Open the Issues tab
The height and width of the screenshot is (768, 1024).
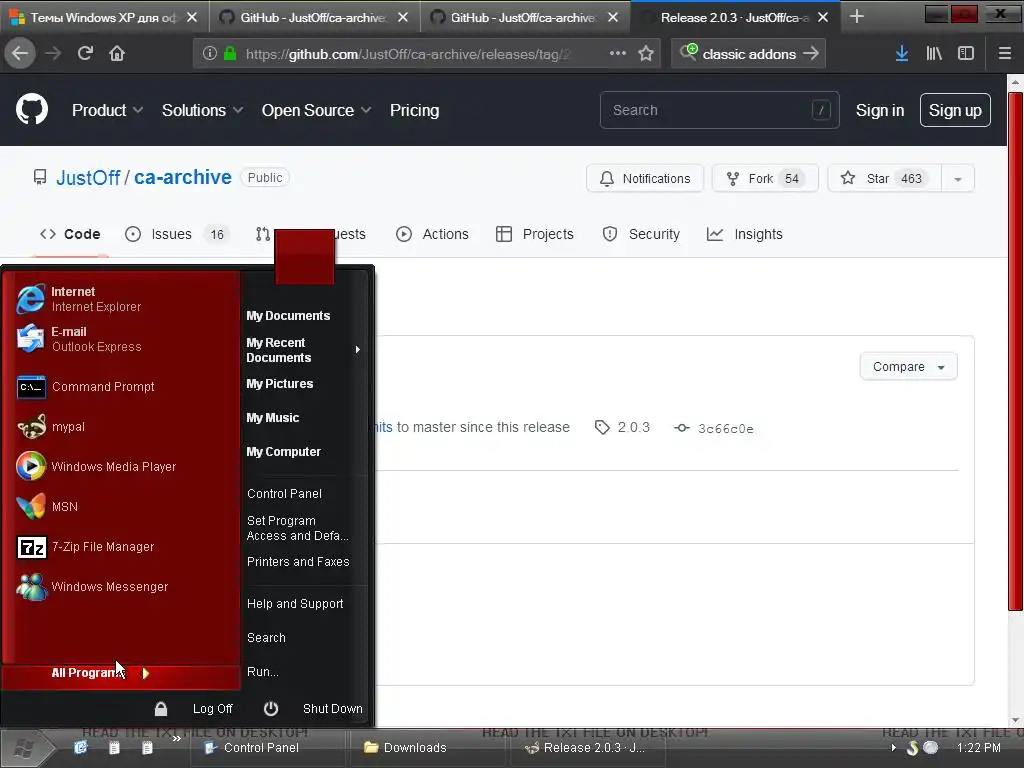tap(176, 234)
